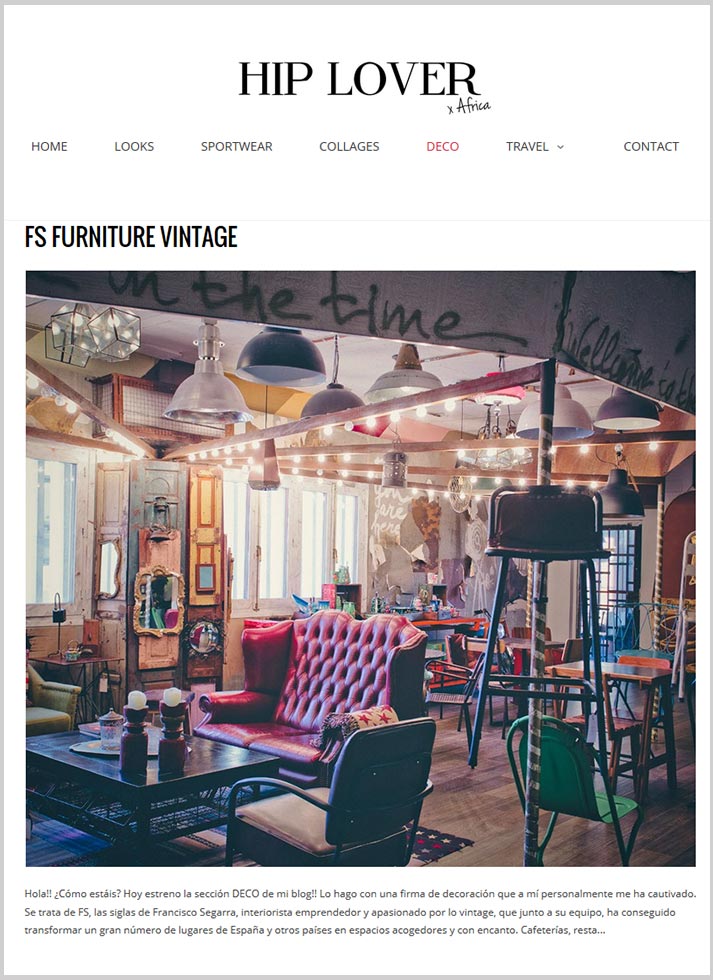
Task: Click the x Africa signature under logo
Action: click(x=469, y=106)
